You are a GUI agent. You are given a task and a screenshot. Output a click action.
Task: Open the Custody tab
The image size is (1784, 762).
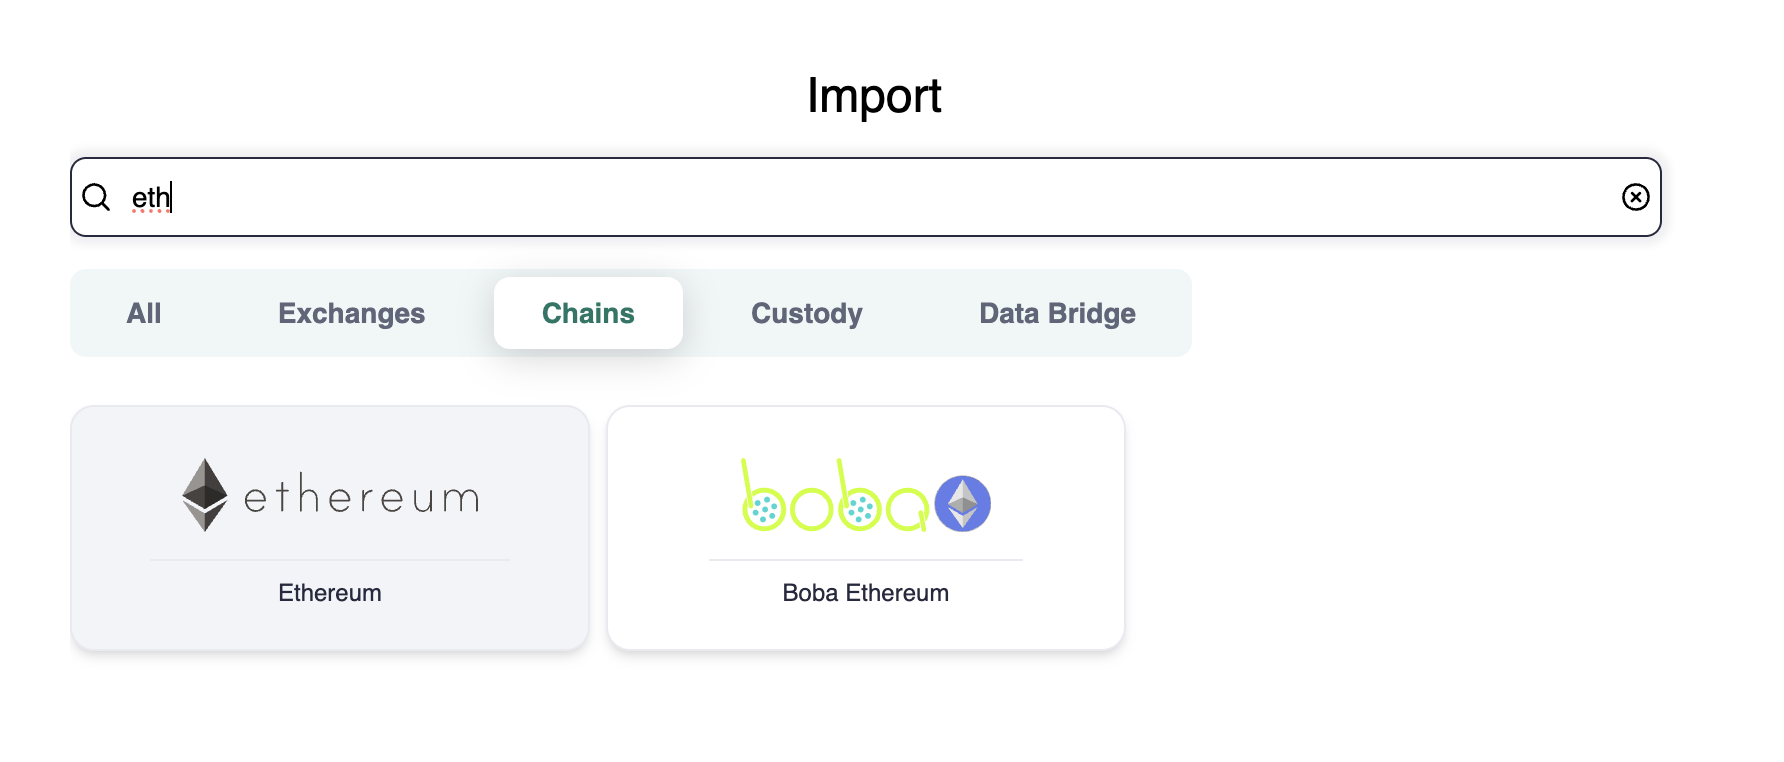click(806, 313)
